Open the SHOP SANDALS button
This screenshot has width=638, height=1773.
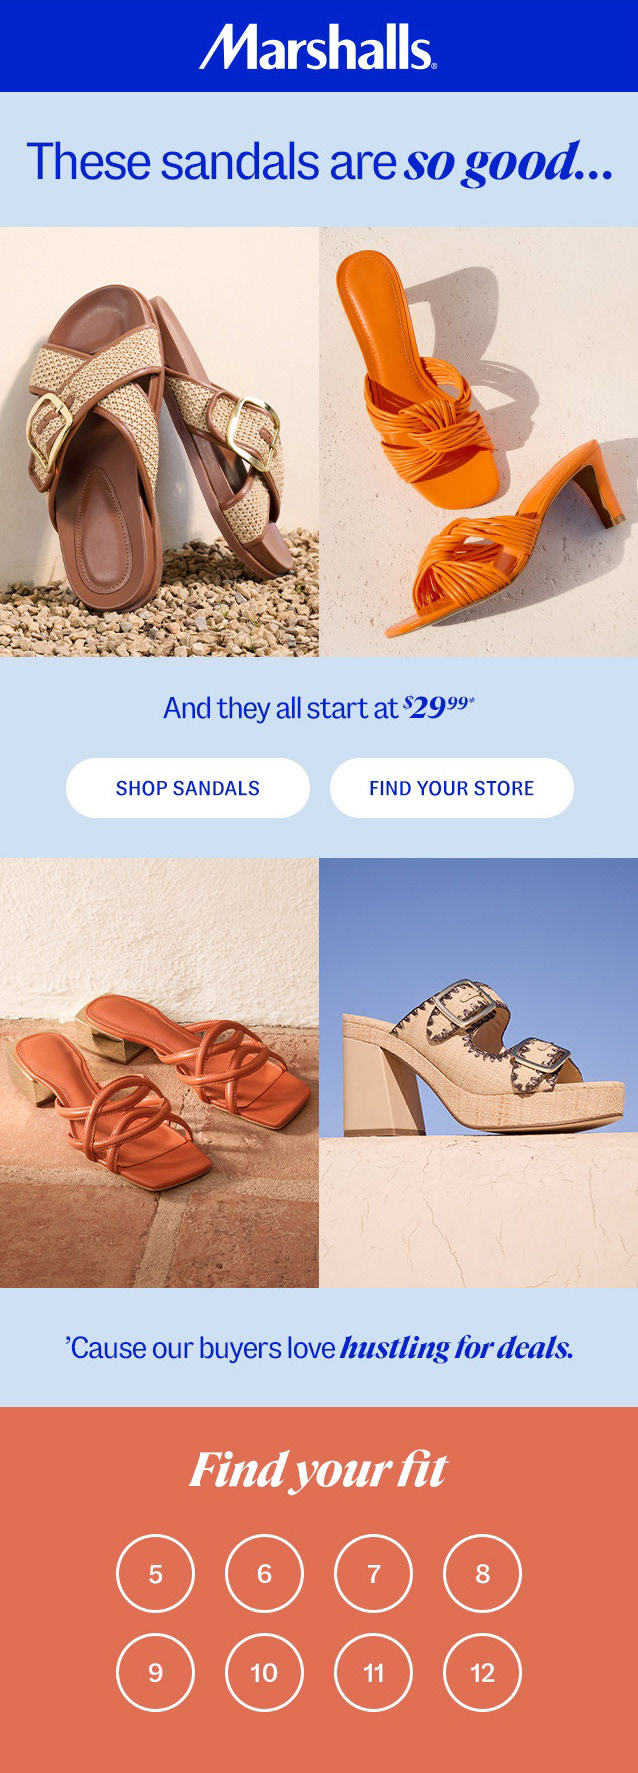[x=188, y=788]
